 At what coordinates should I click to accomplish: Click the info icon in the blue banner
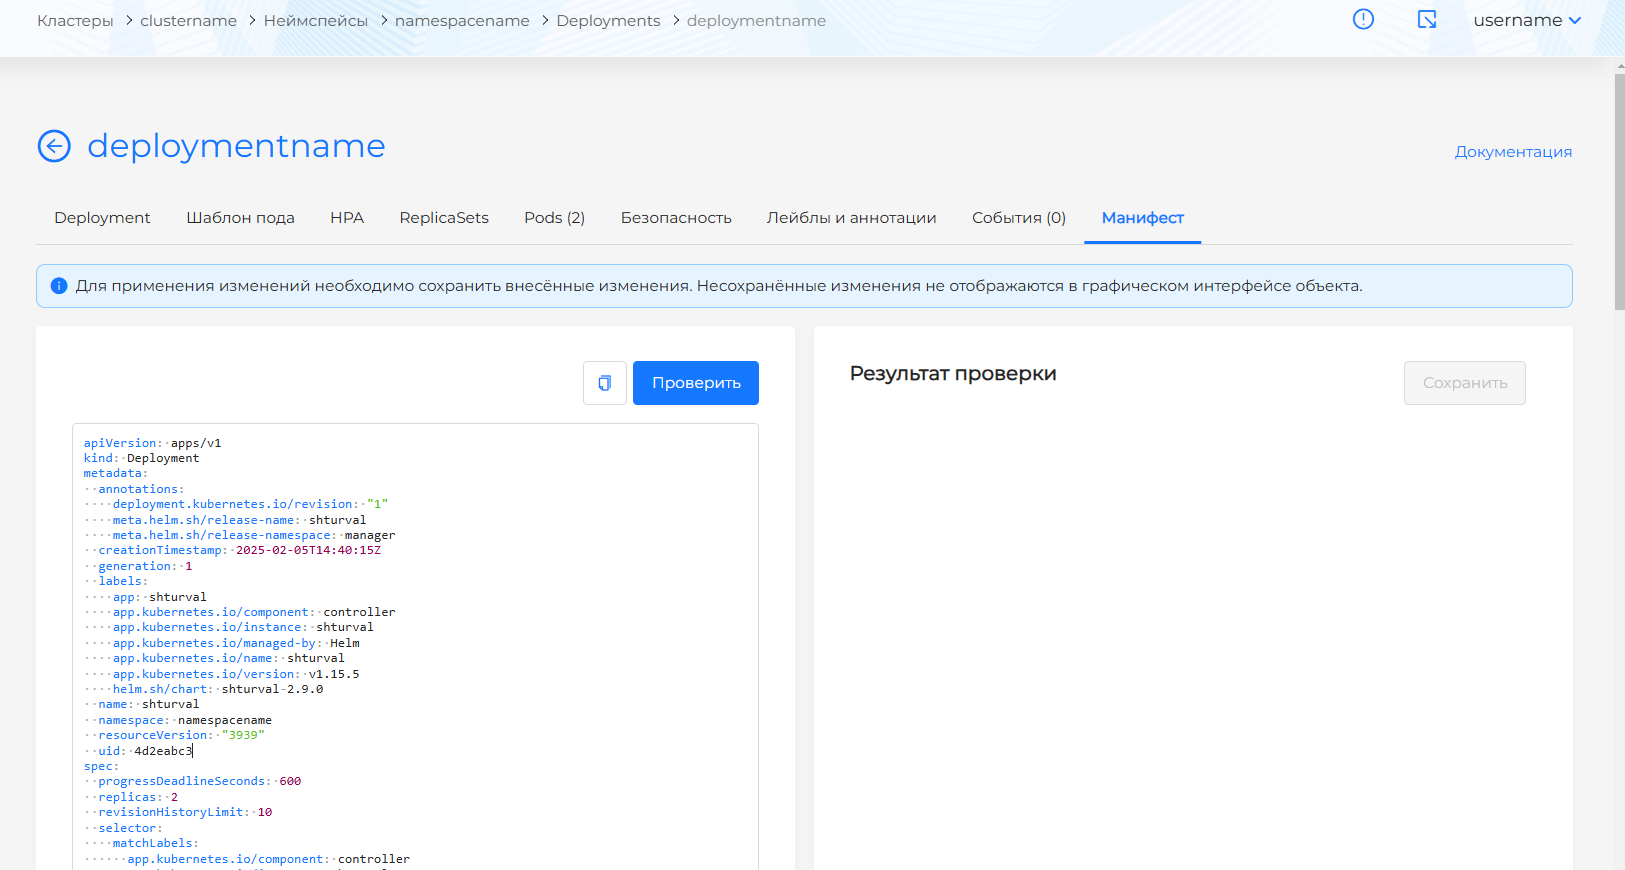coord(59,286)
